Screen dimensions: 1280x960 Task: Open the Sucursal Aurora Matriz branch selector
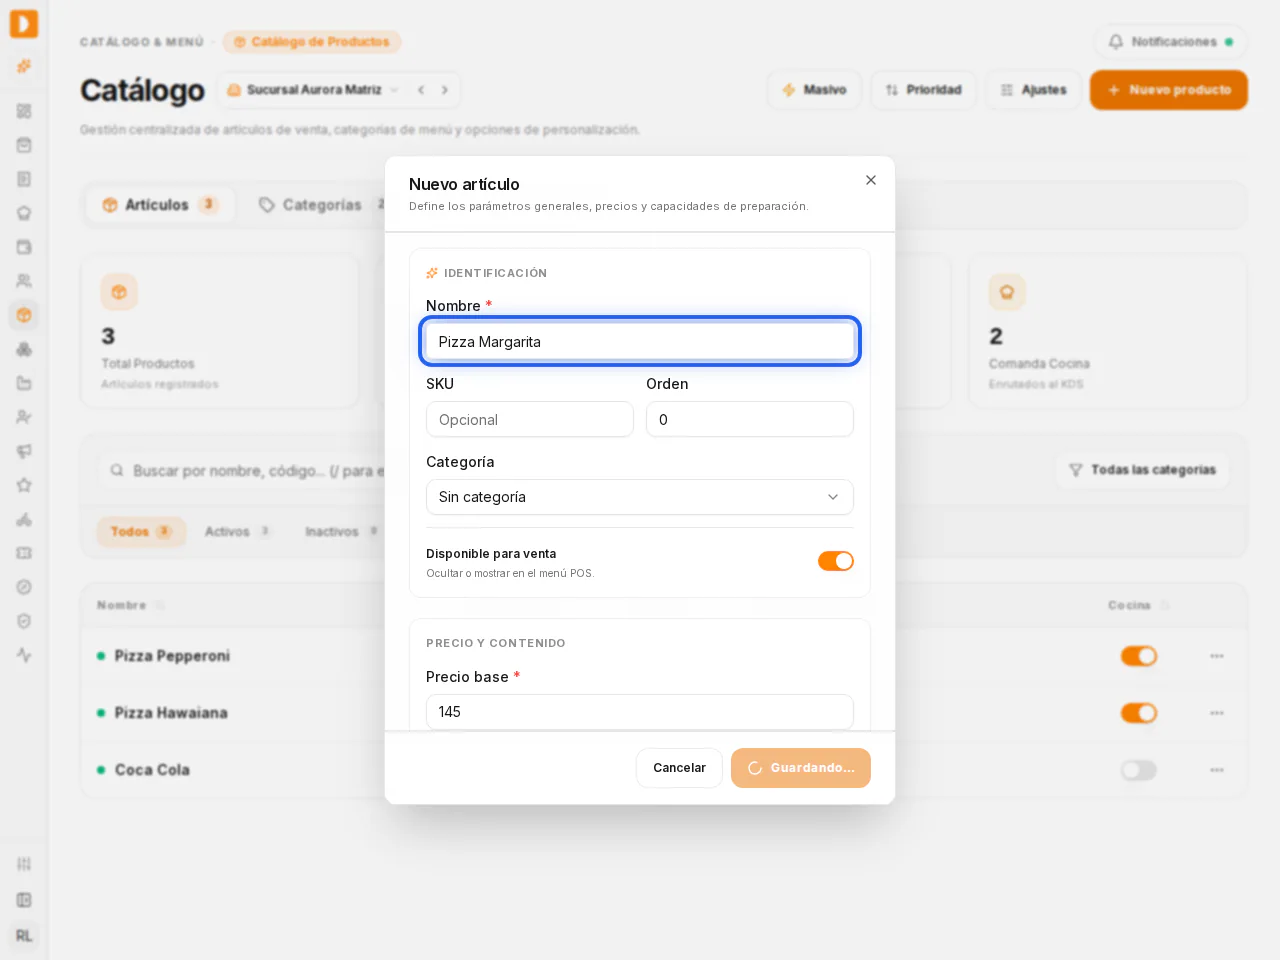(x=312, y=90)
